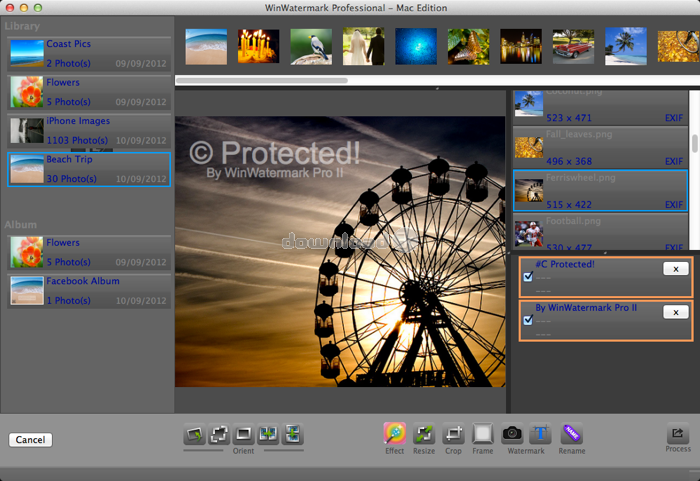
Task: Click the camera image watermark icon
Action: (512, 433)
